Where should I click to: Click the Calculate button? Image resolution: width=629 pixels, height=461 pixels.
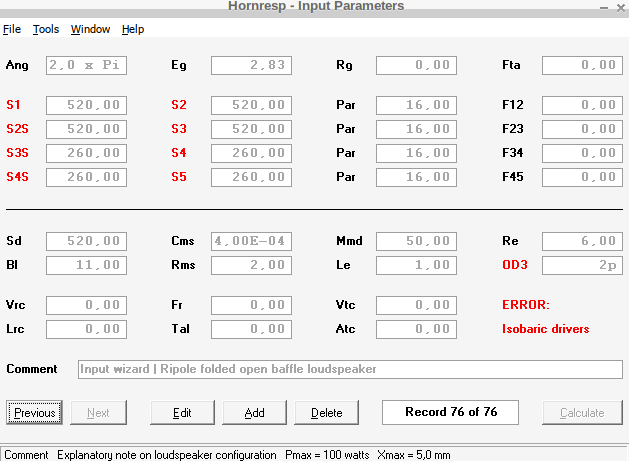[x=582, y=412]
